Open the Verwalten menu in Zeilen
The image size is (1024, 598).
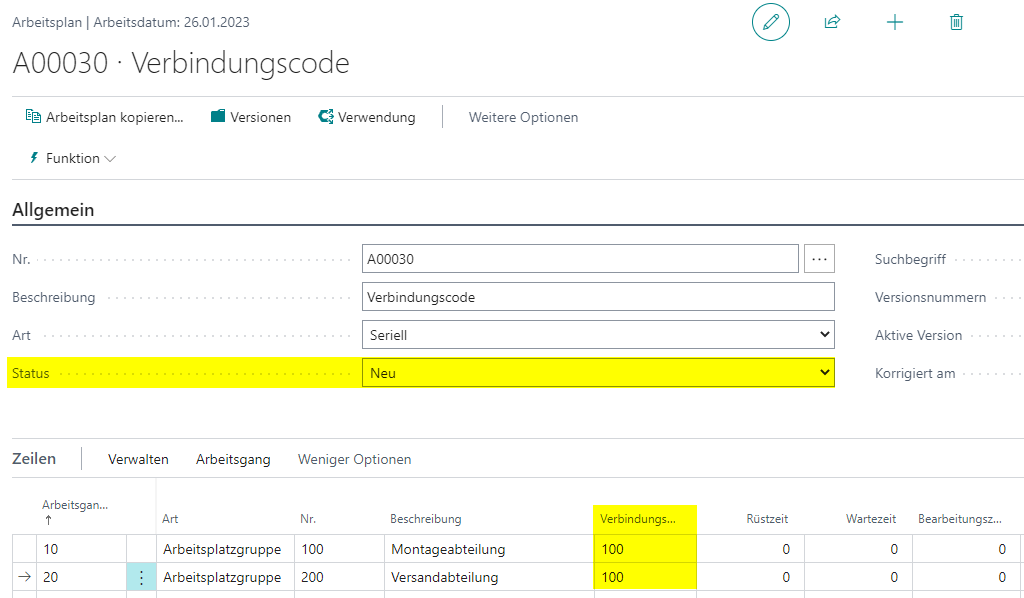tap(138, 460)
